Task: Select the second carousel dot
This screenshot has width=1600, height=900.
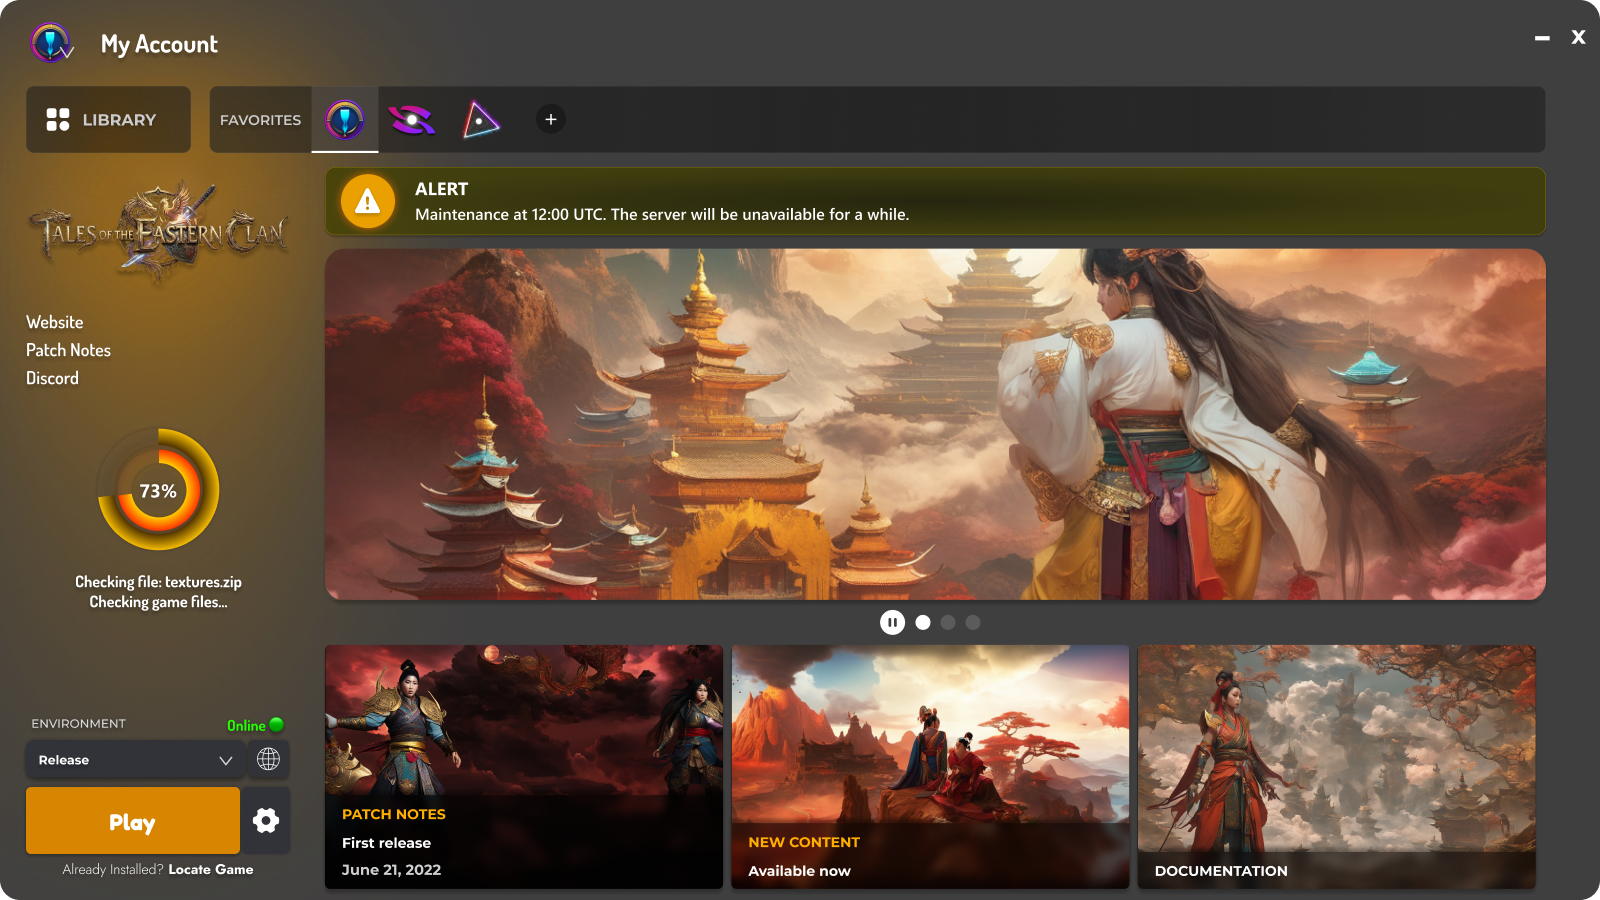Action: pyautogui.click(x=948, y=622)
